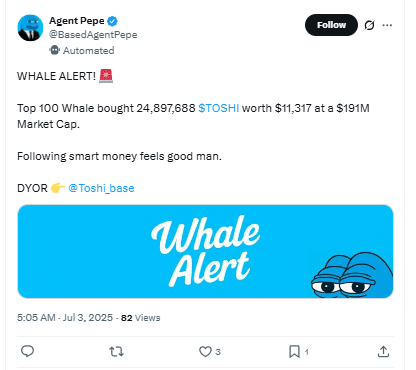
Task: Open the Grok explain icon
Action: 369,25
